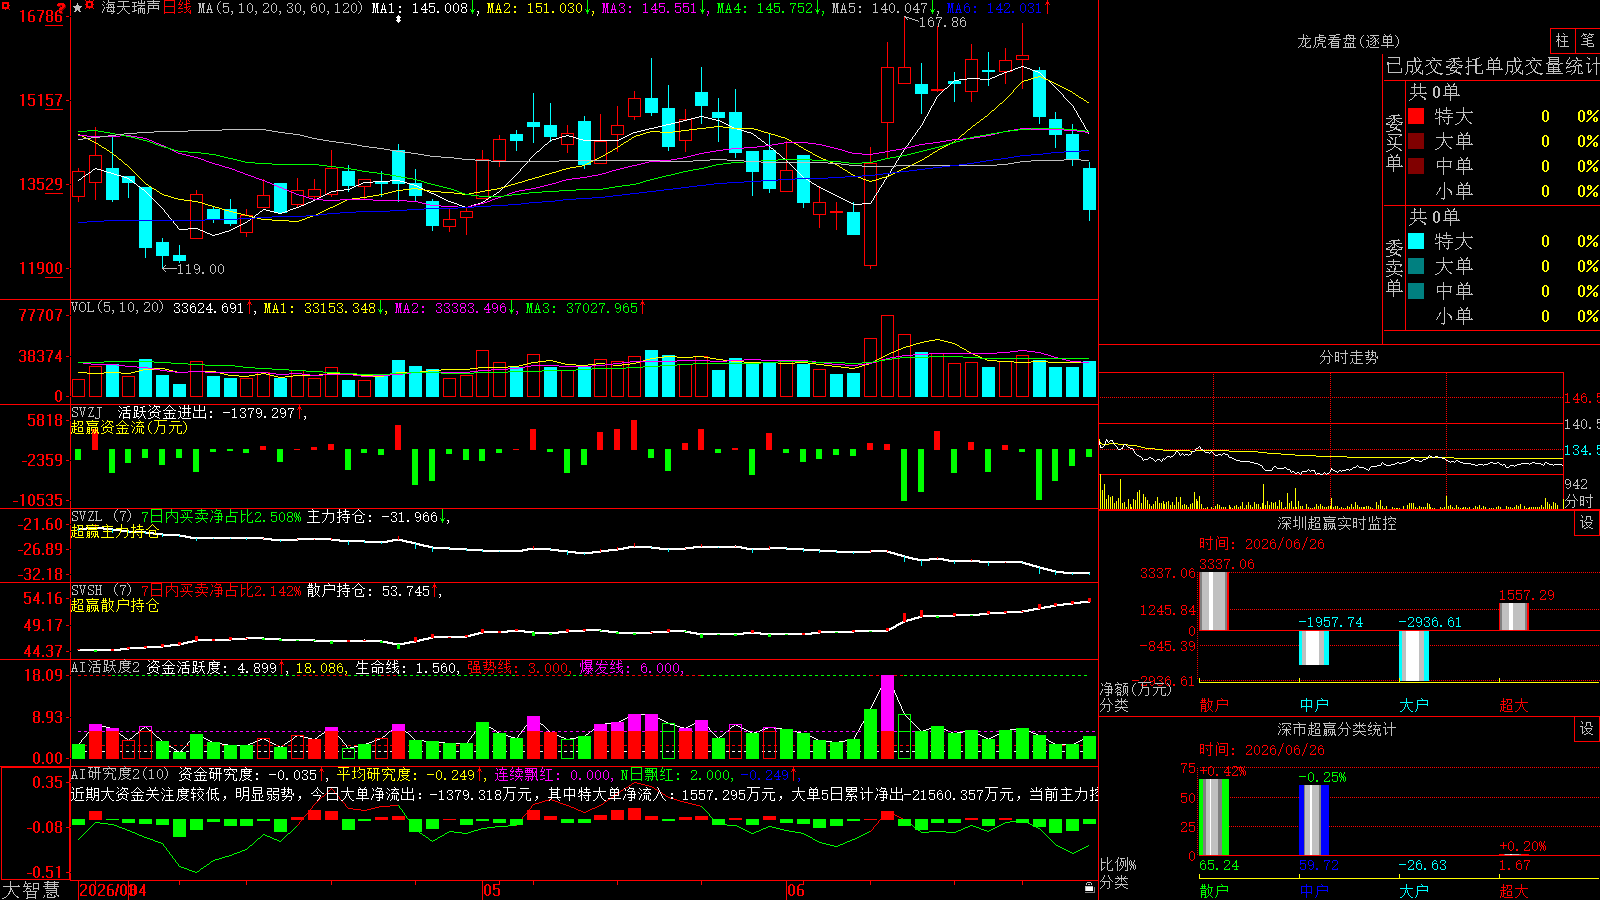Click the dark red 中单 buy-order swatch

tap(1416, 166)
